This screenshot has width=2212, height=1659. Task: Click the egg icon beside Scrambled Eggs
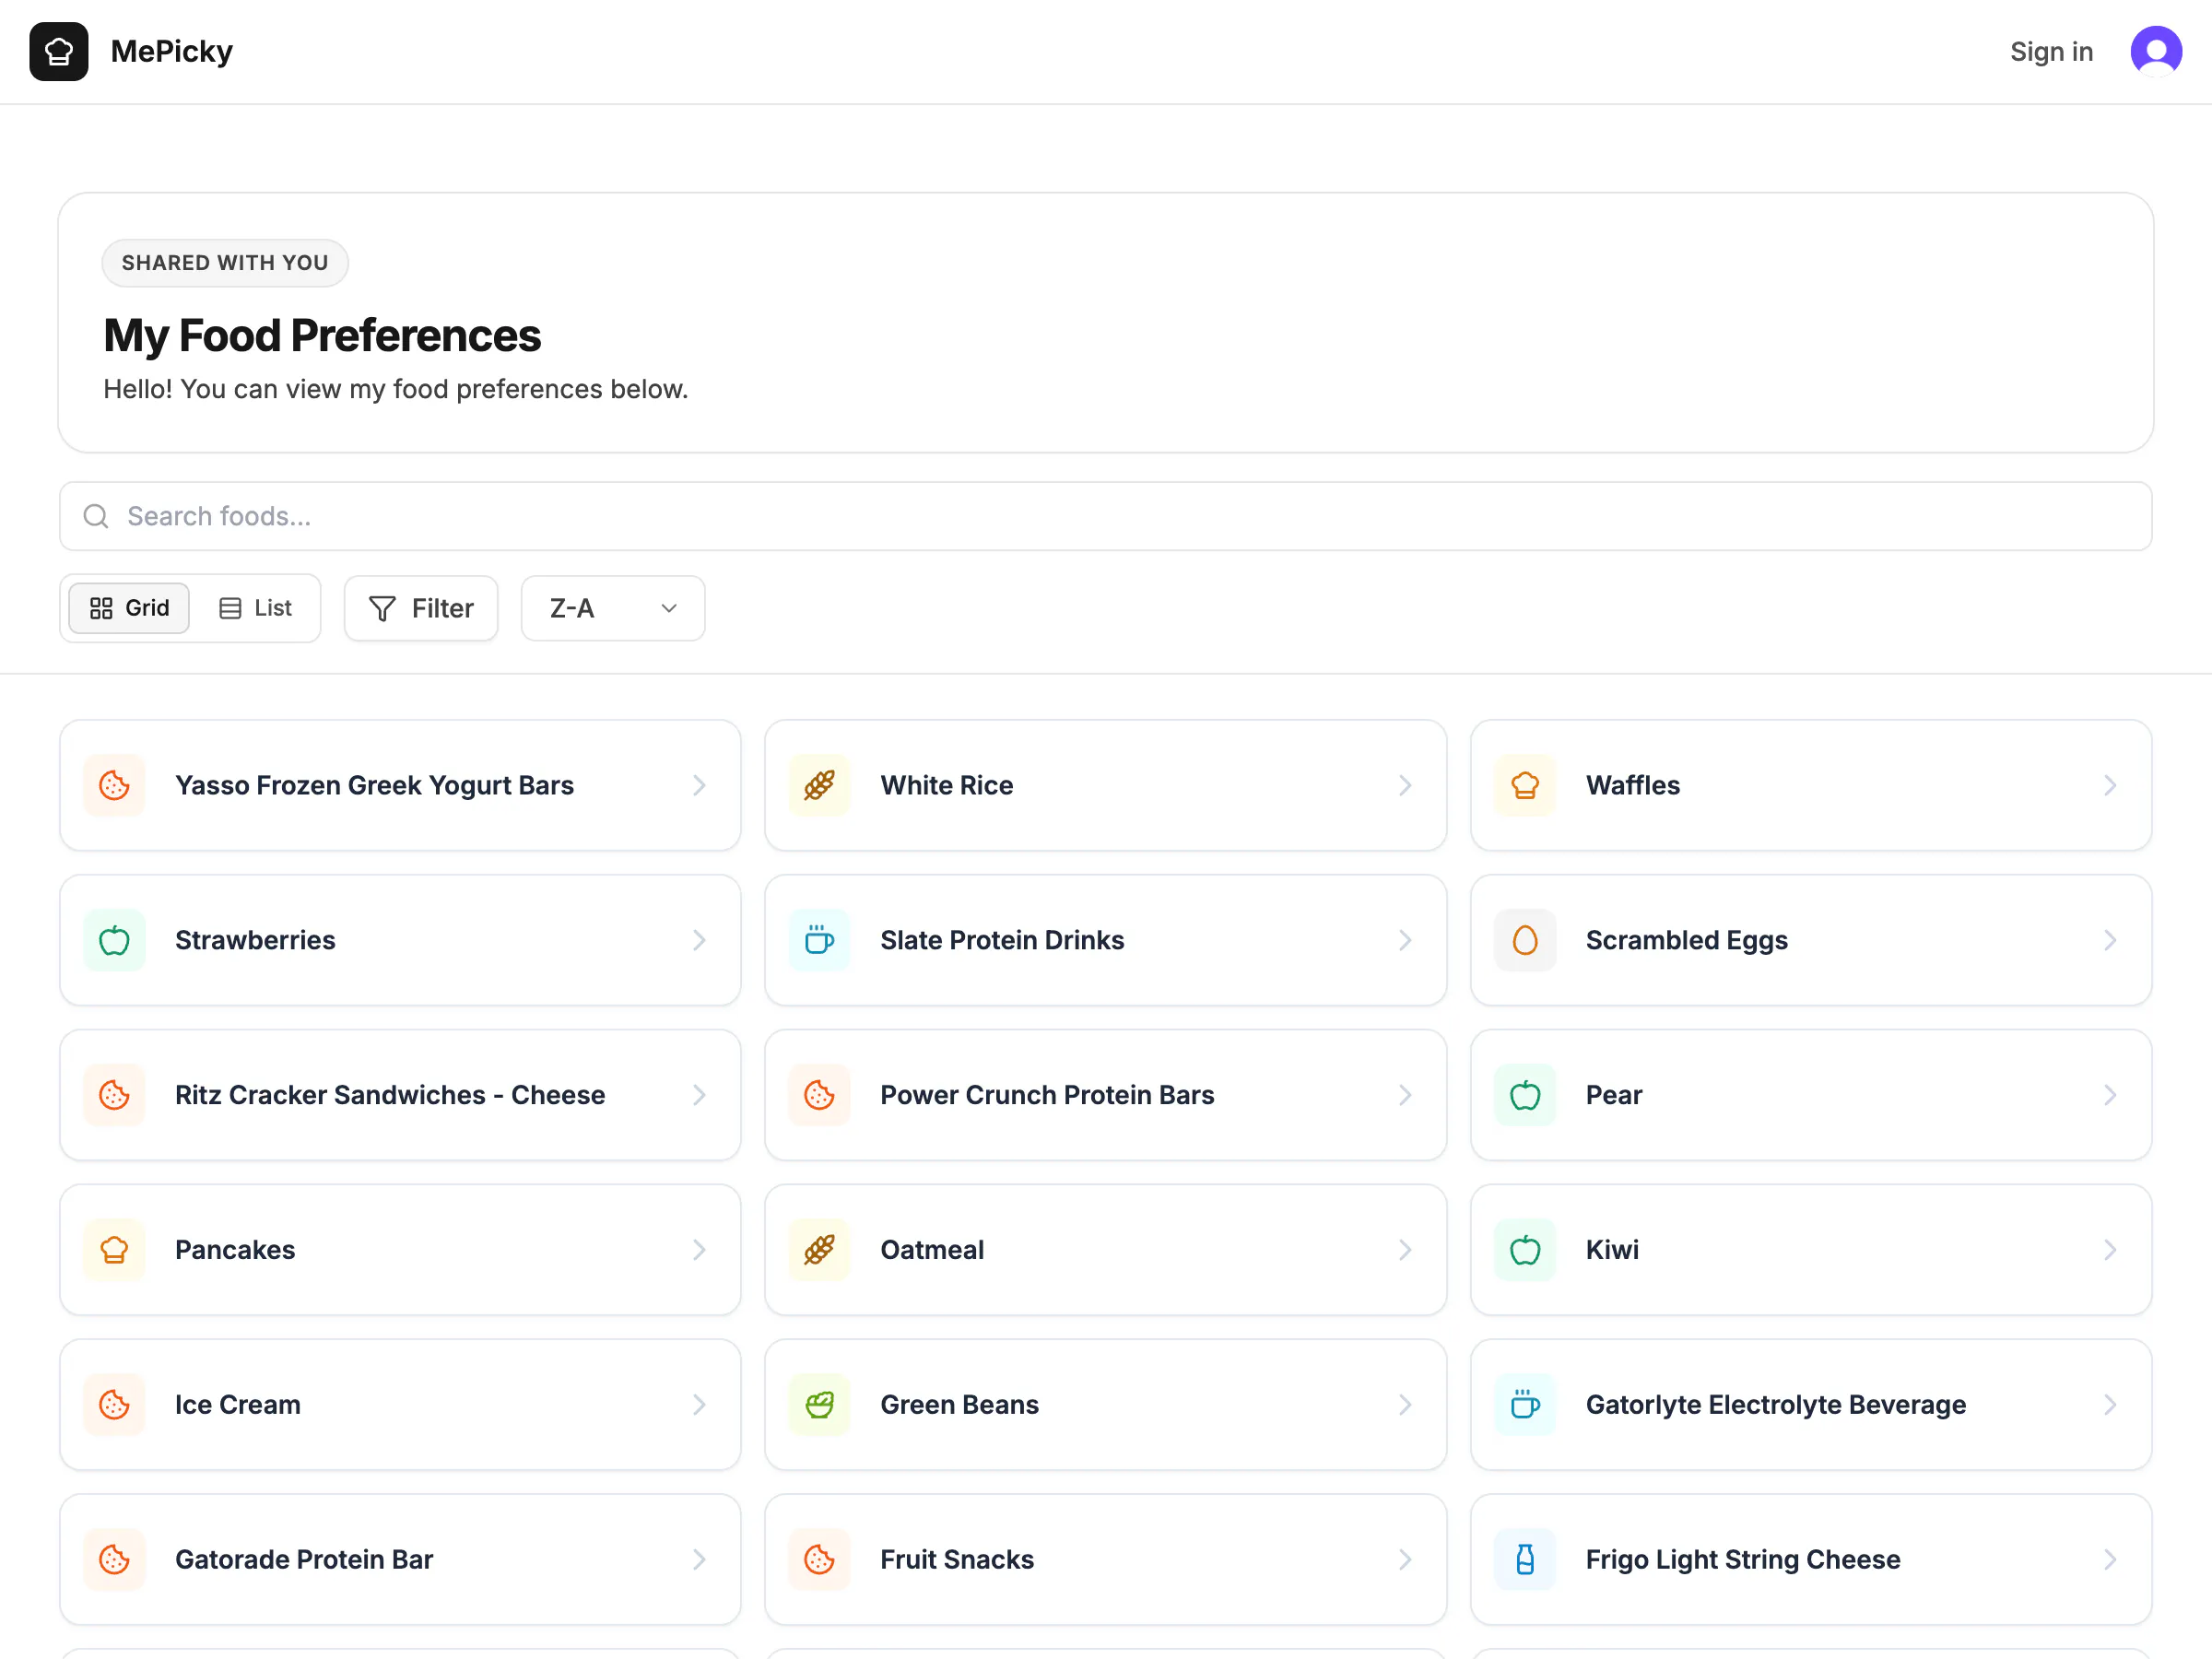[1525, 940]
